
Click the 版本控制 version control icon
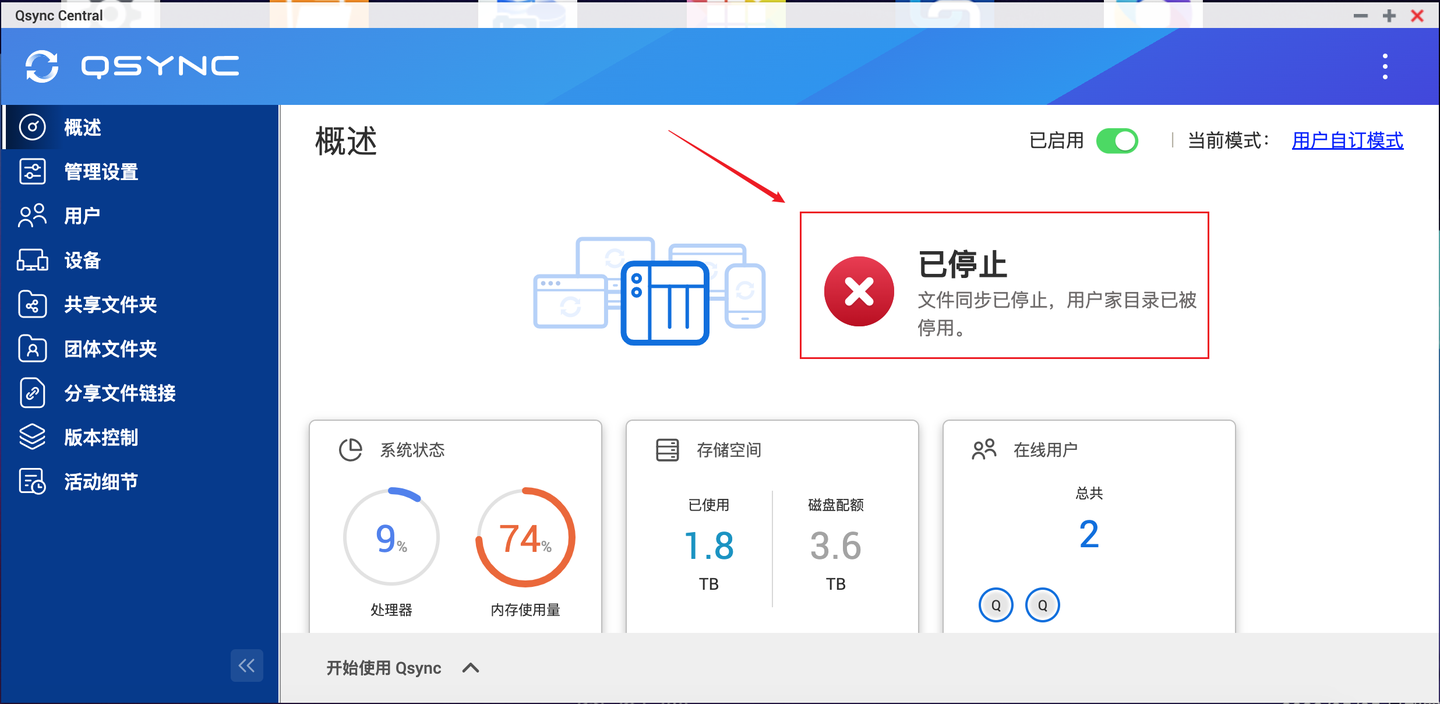point(33,437)
